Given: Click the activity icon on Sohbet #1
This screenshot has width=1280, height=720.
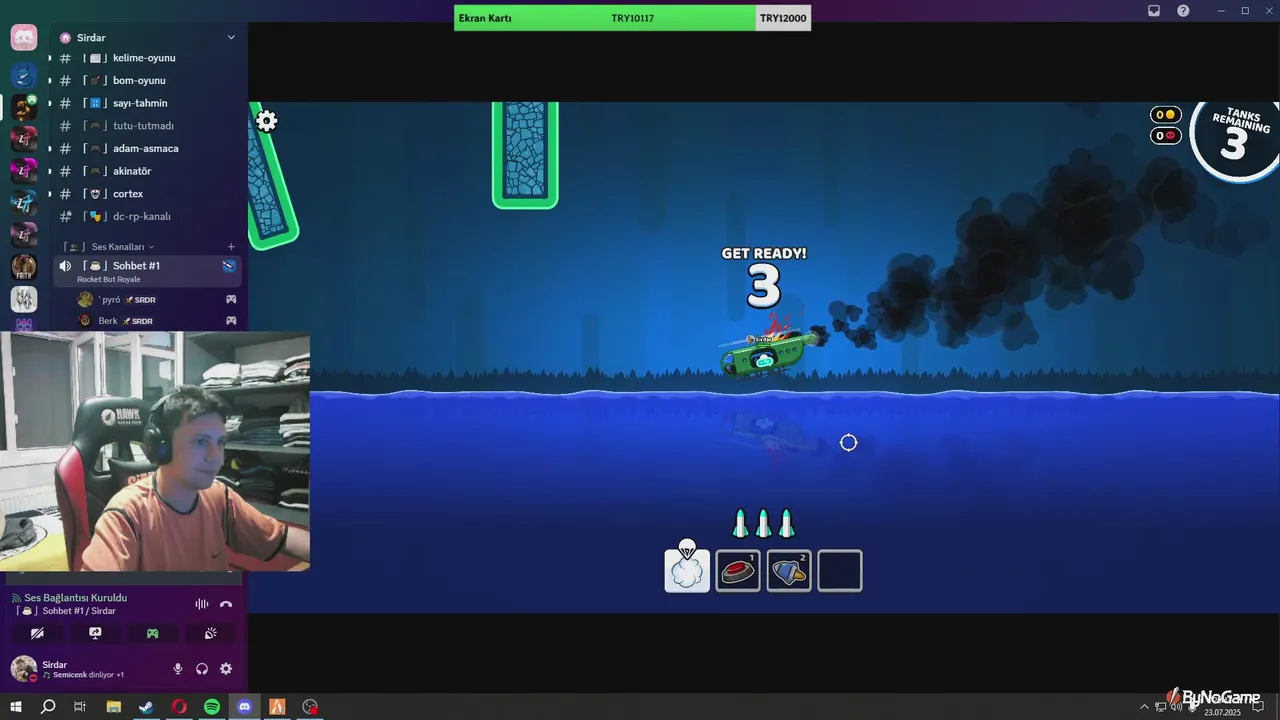Looking at the screenshot, I should [229, 265].
